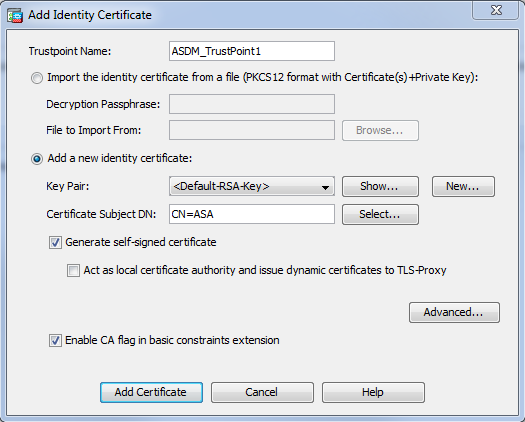
Task: Click New key pair button
Action: click(463, 186)
